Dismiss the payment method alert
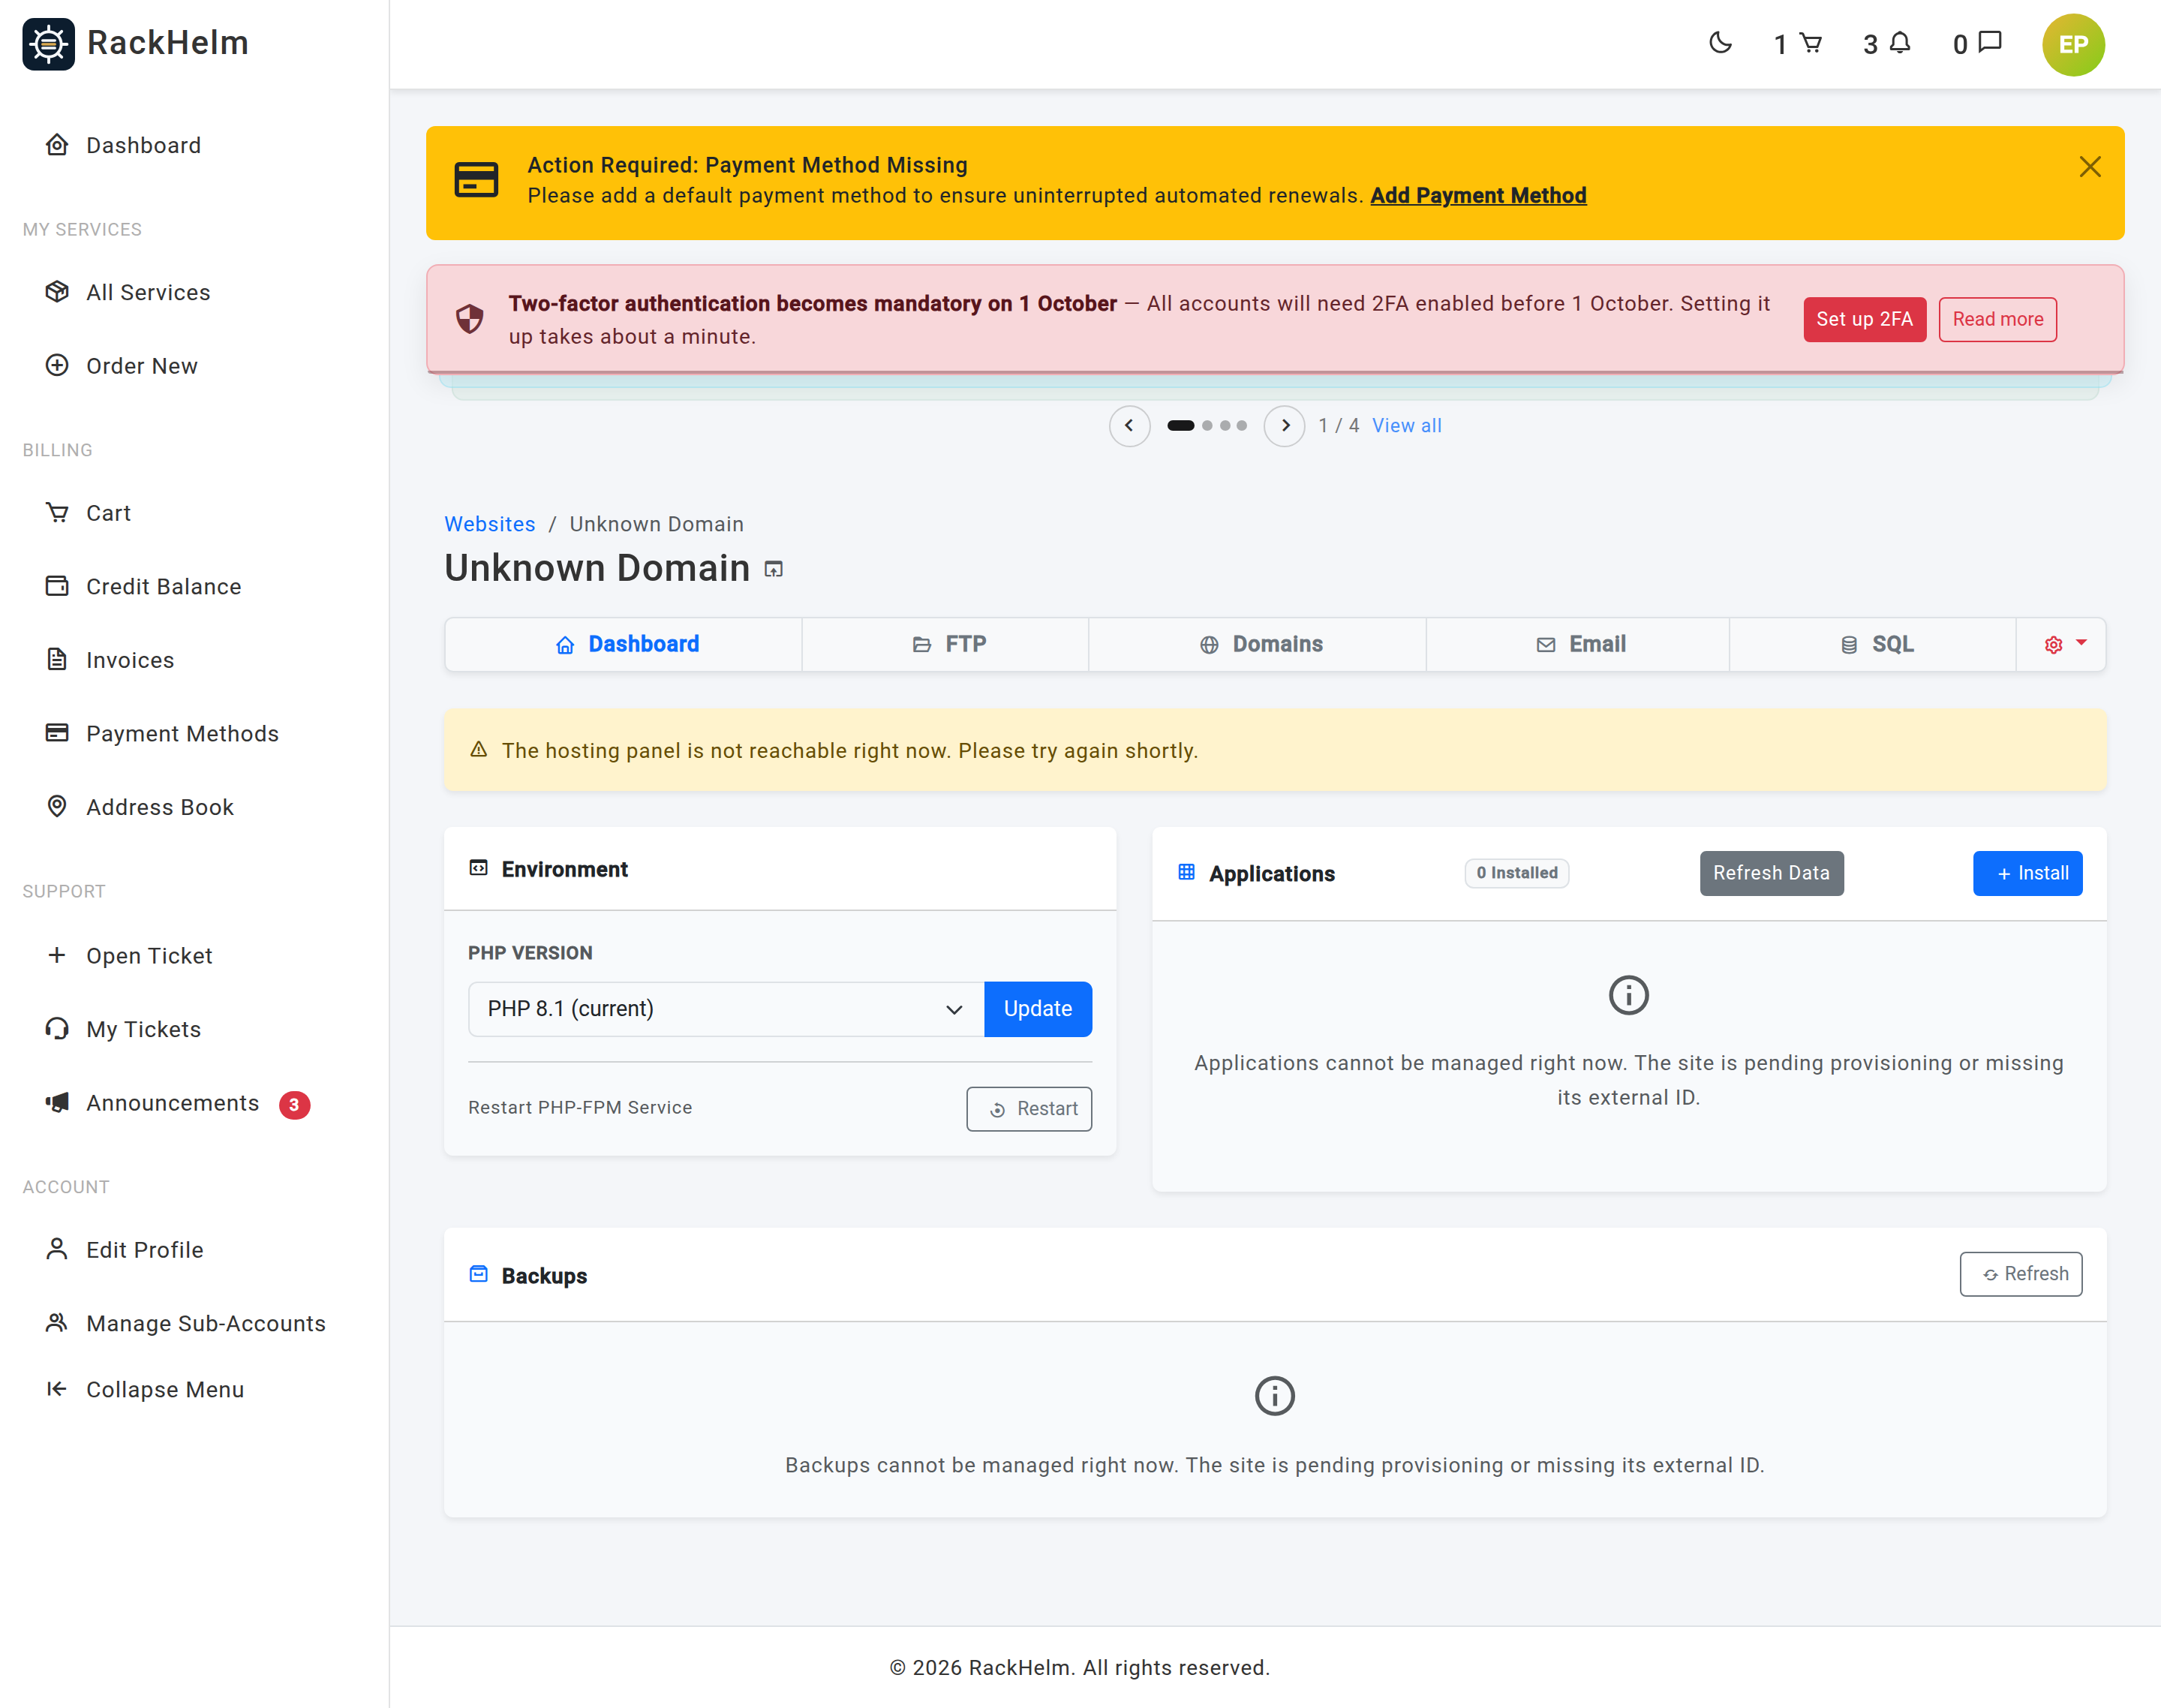This screenshot has width=2161, height=1708. pyautogui.click(x=2089, y=167)
